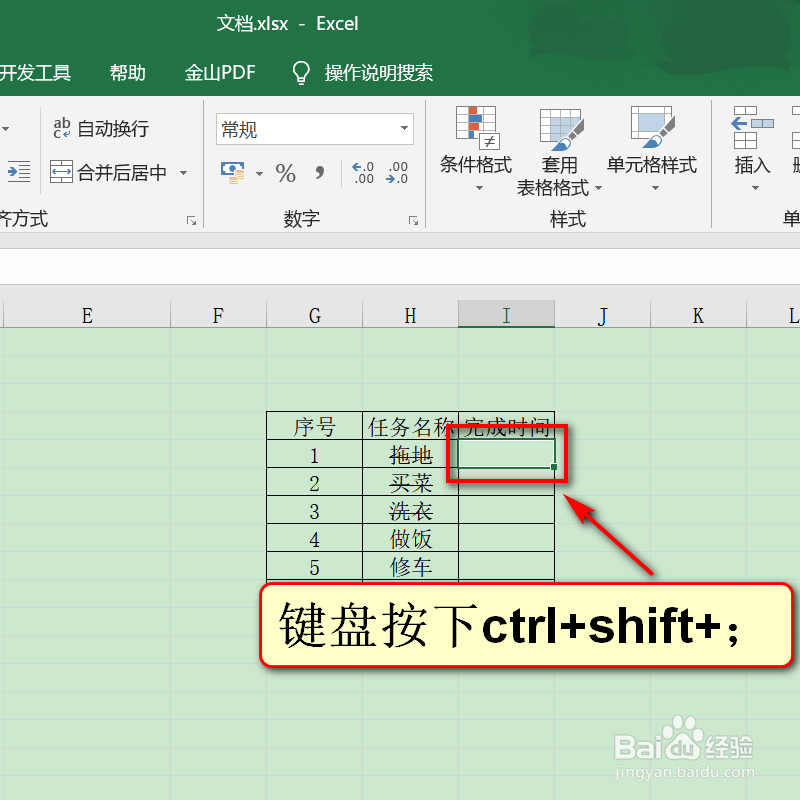This screenshot has width=800, height=800.
Task: Select column E header
Action: click(87, 314)
